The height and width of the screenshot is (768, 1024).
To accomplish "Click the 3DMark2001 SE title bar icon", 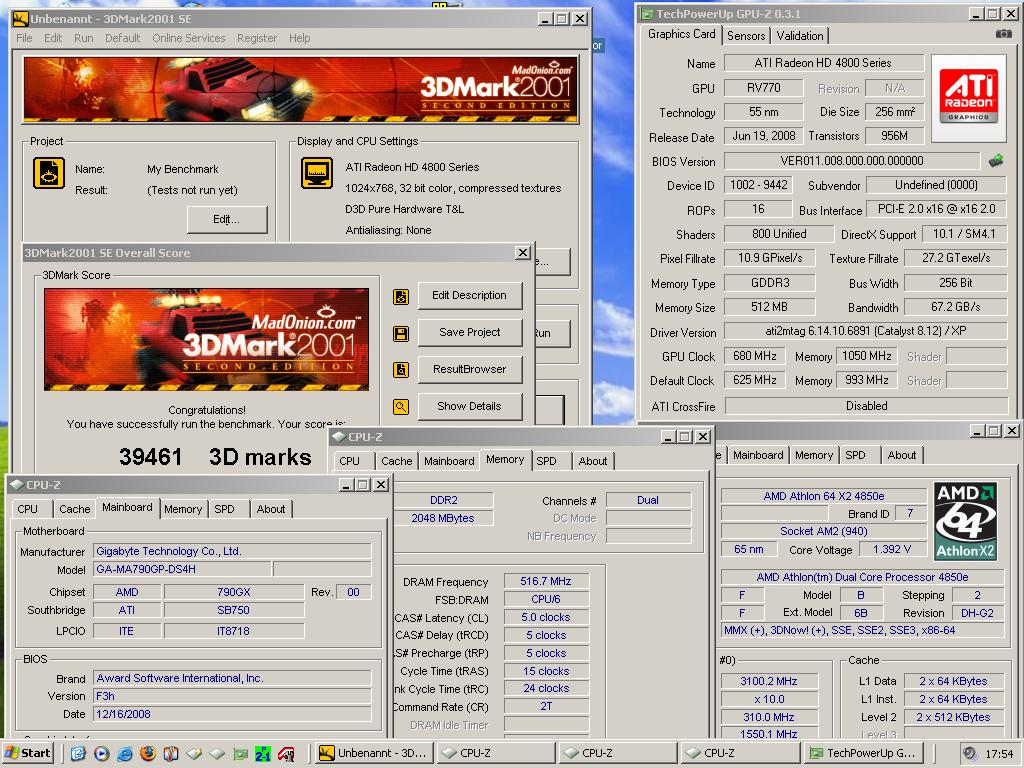I will (x=20, y=18).
